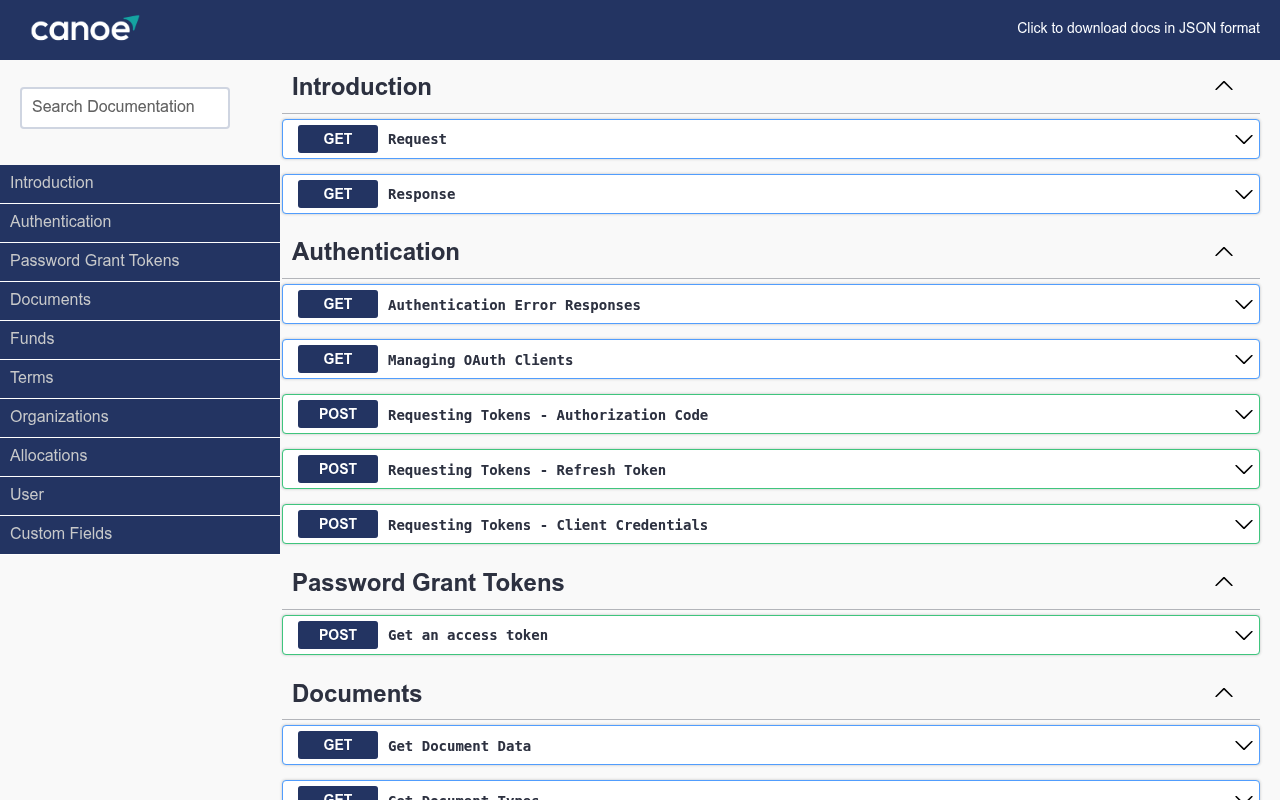Expand Authentication Error Responses arrow
The image size is (1280, 800).
pyautogui.click(x=1244, y=304)
